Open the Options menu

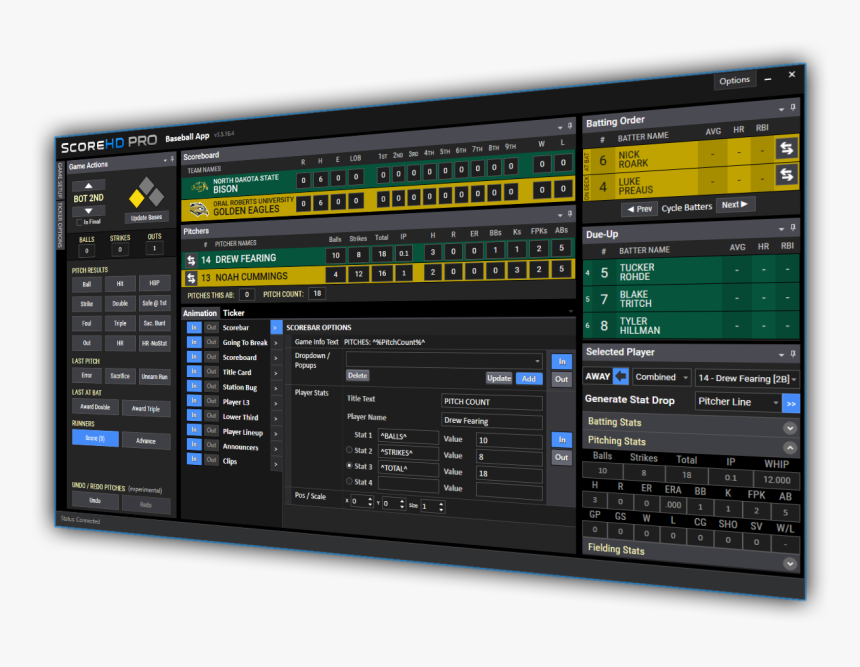tap(734, 81)
